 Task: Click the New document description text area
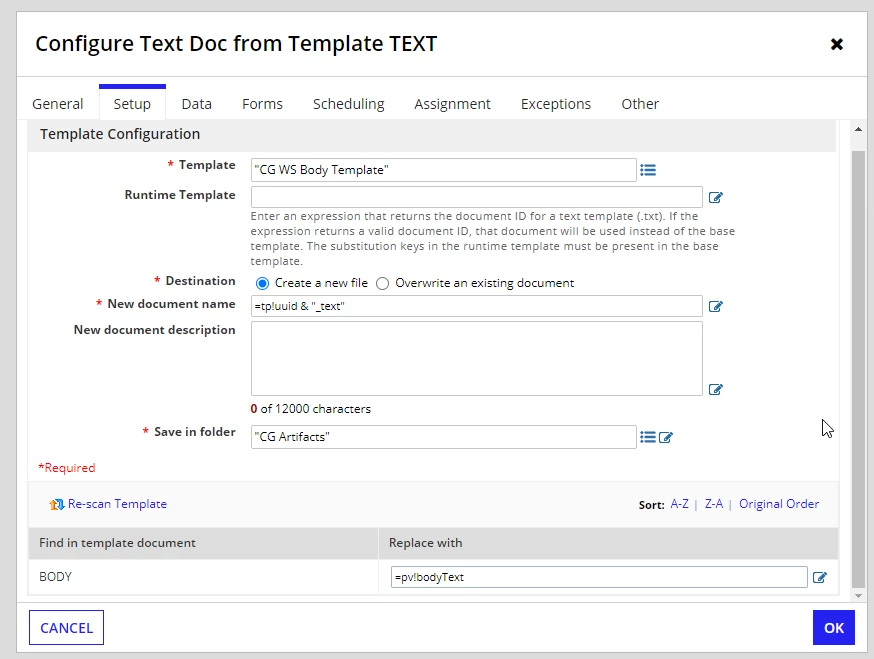(477, 358)
